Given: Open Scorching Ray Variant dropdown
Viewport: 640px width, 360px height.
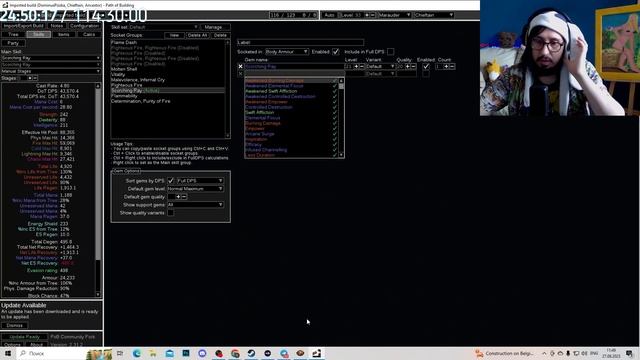Looking at the screenshot, I should pyautogui.click(x=380, y=66).
